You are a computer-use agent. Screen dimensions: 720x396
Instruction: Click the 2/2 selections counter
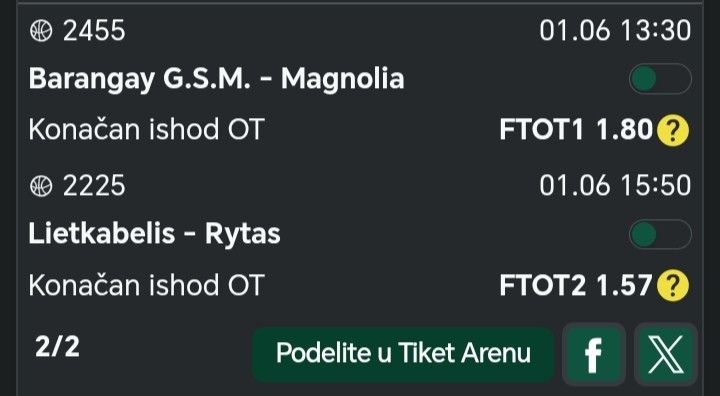(57, 347)
